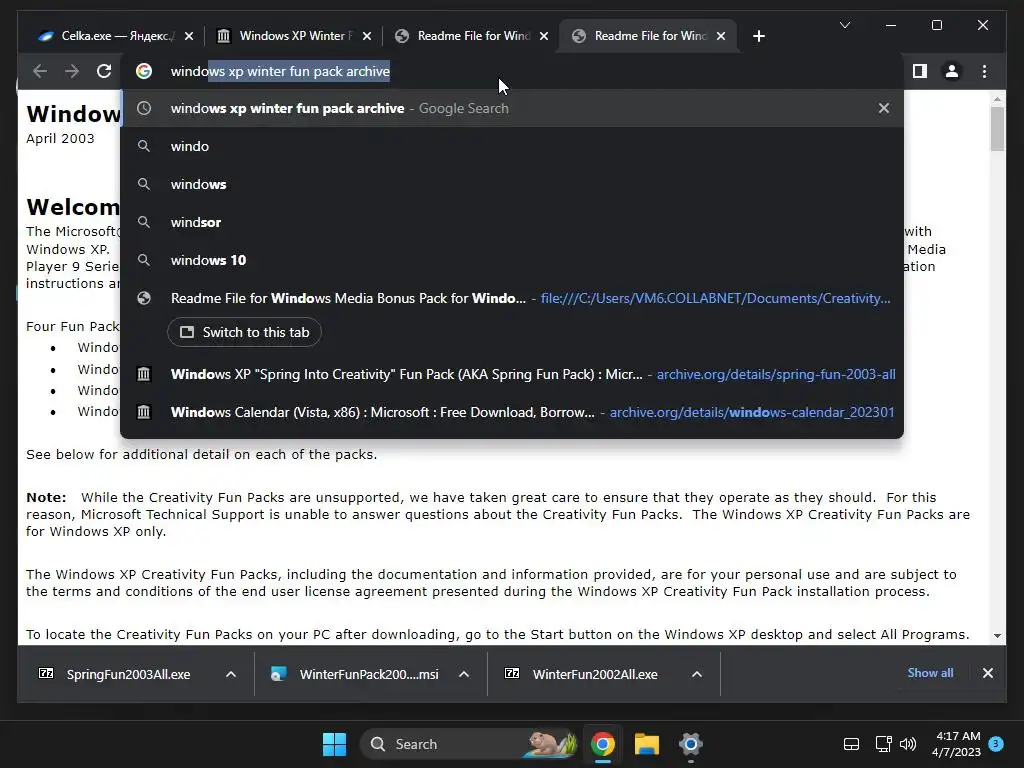Expand options for SpringFun2003All.exe download
Image resolution: width=1024 pixels, height=768 pixels.
coord(231,674)
